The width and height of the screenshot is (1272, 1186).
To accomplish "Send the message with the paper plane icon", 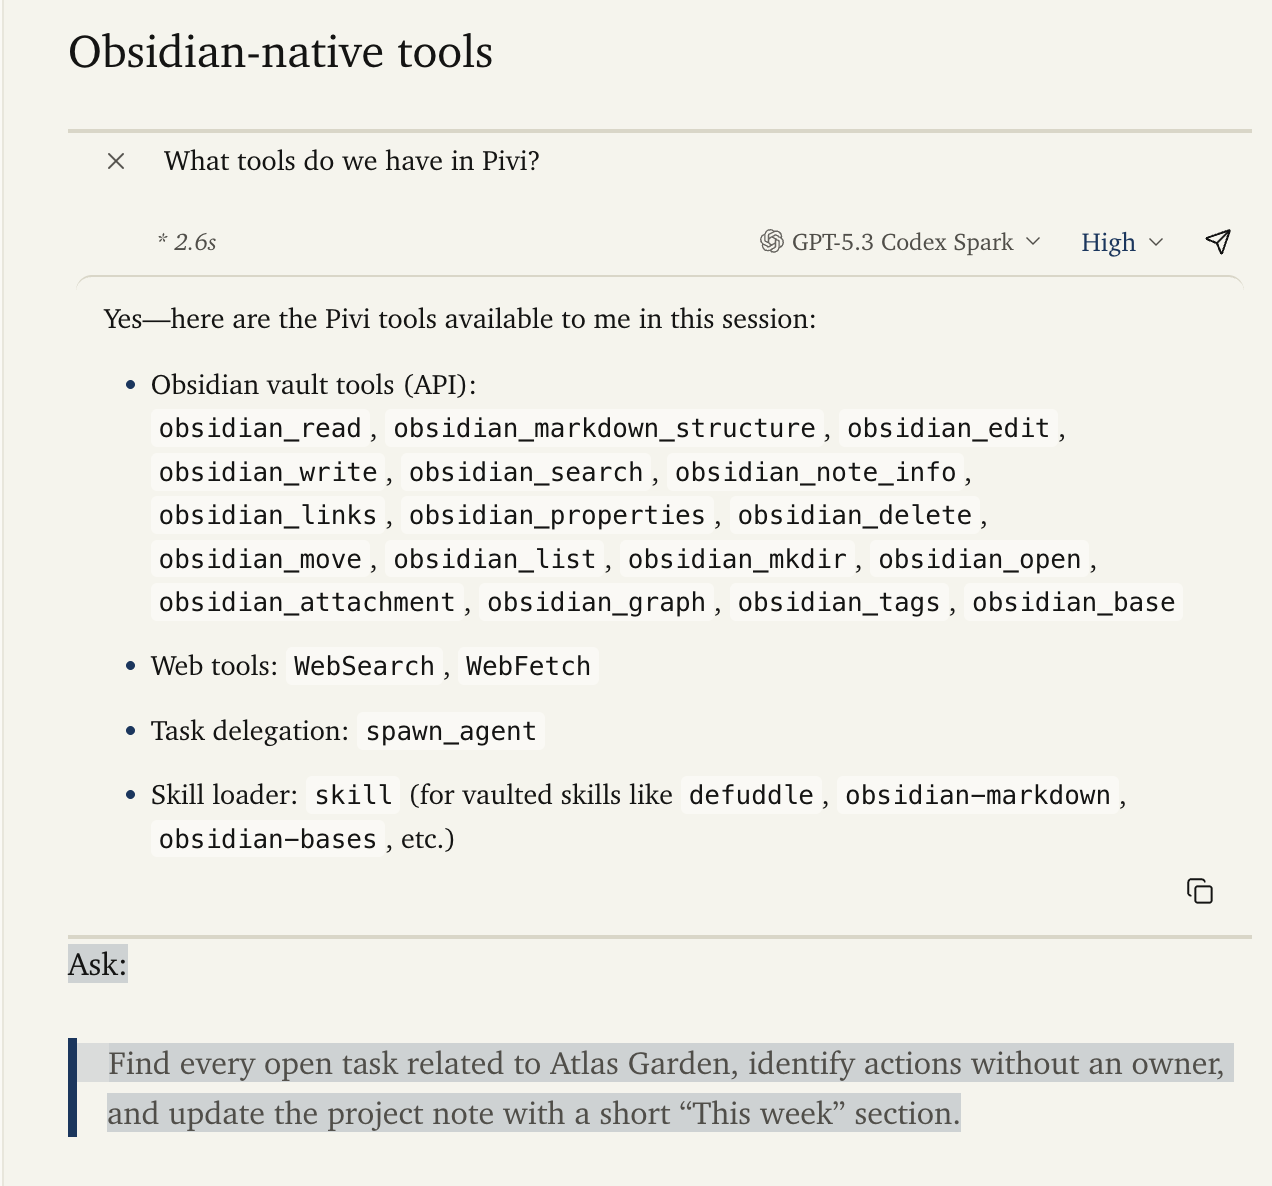I will tap(1217, 241).
